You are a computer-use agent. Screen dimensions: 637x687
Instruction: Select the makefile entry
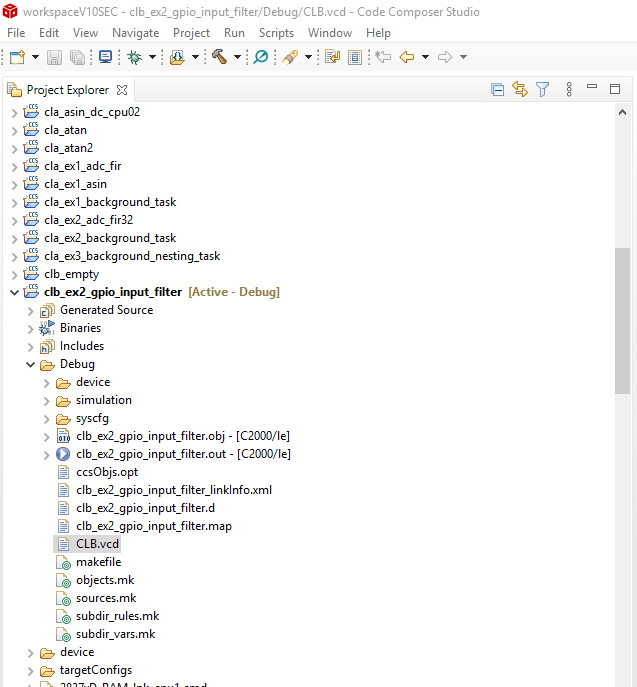pyautogui.click(x=99, y=562)
